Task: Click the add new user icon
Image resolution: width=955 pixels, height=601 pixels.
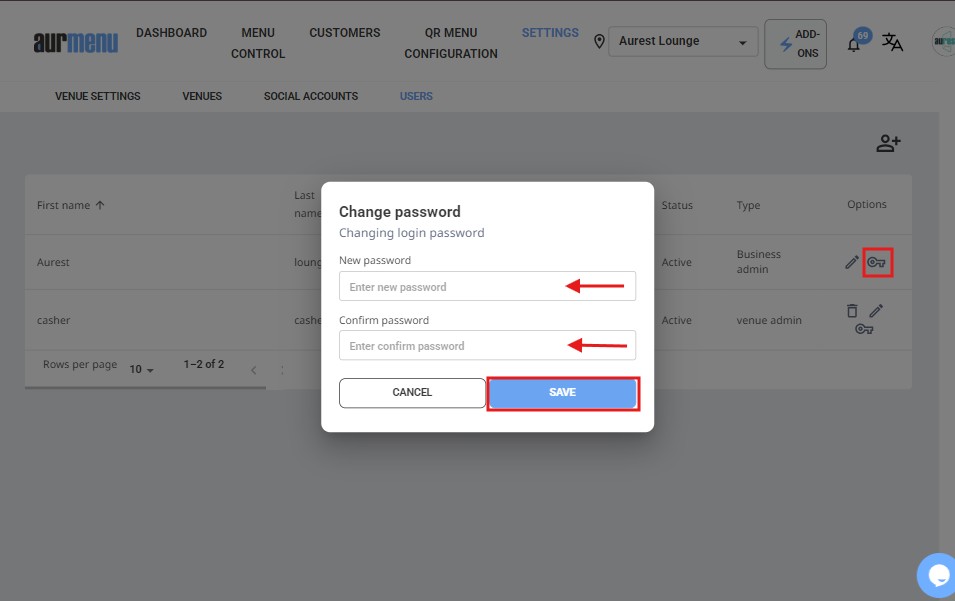Action: (888, 144)
